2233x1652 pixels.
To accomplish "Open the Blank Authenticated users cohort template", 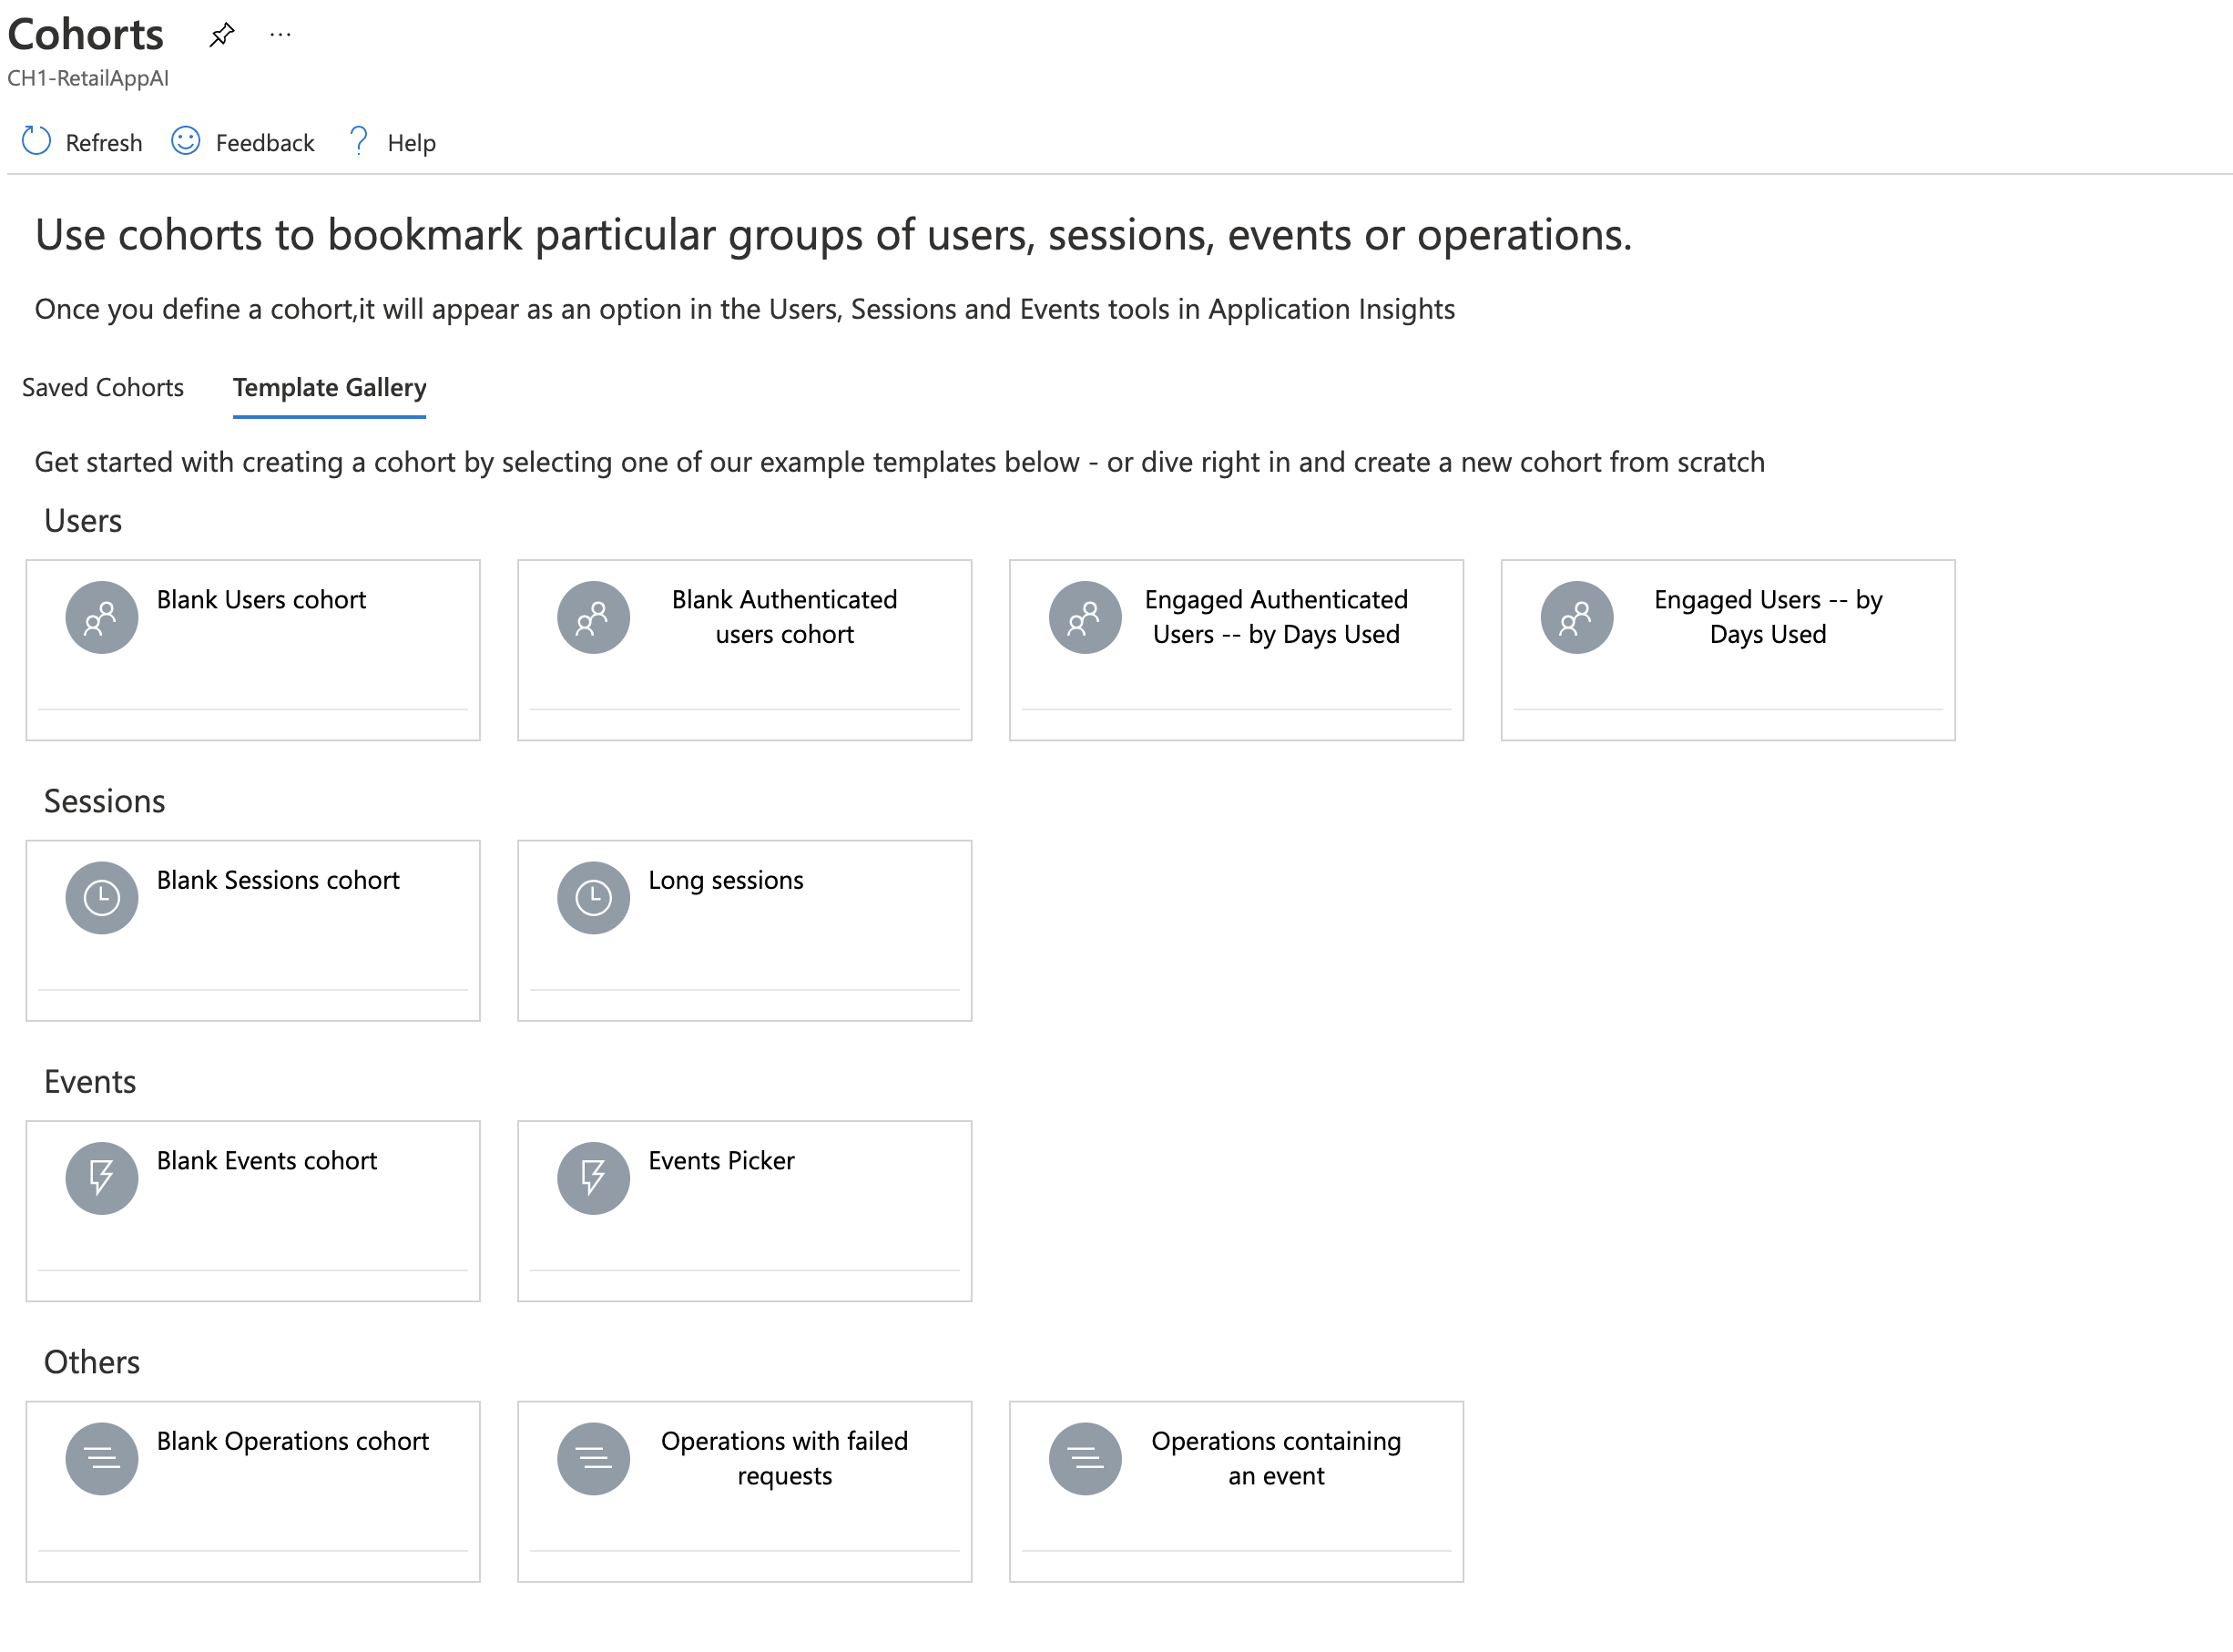I will 784,617.
